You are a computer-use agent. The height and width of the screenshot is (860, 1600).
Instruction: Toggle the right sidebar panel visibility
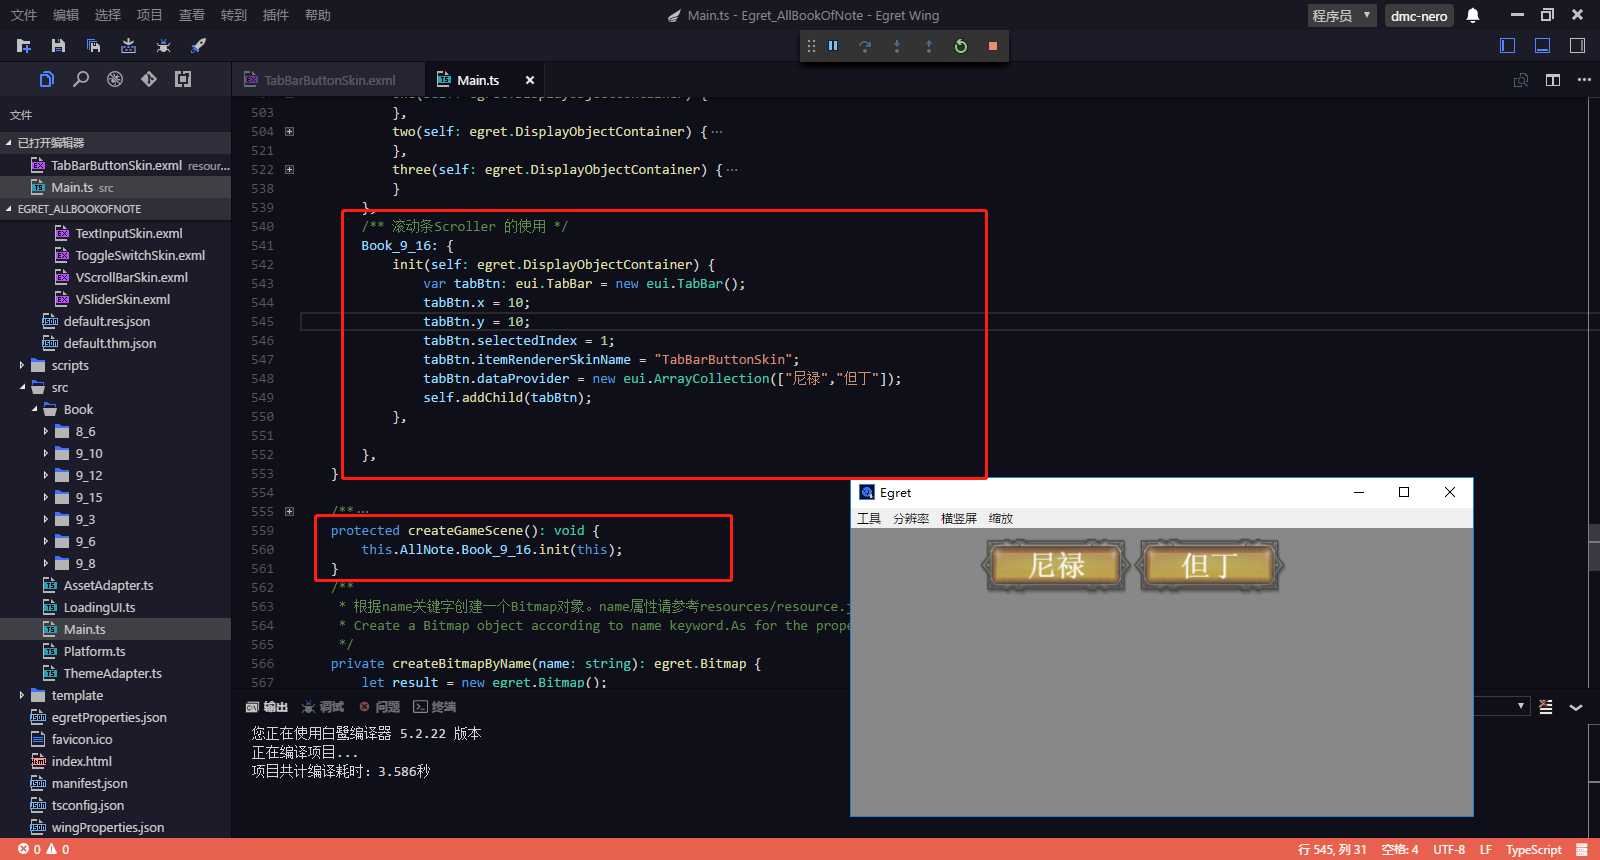1577,46
